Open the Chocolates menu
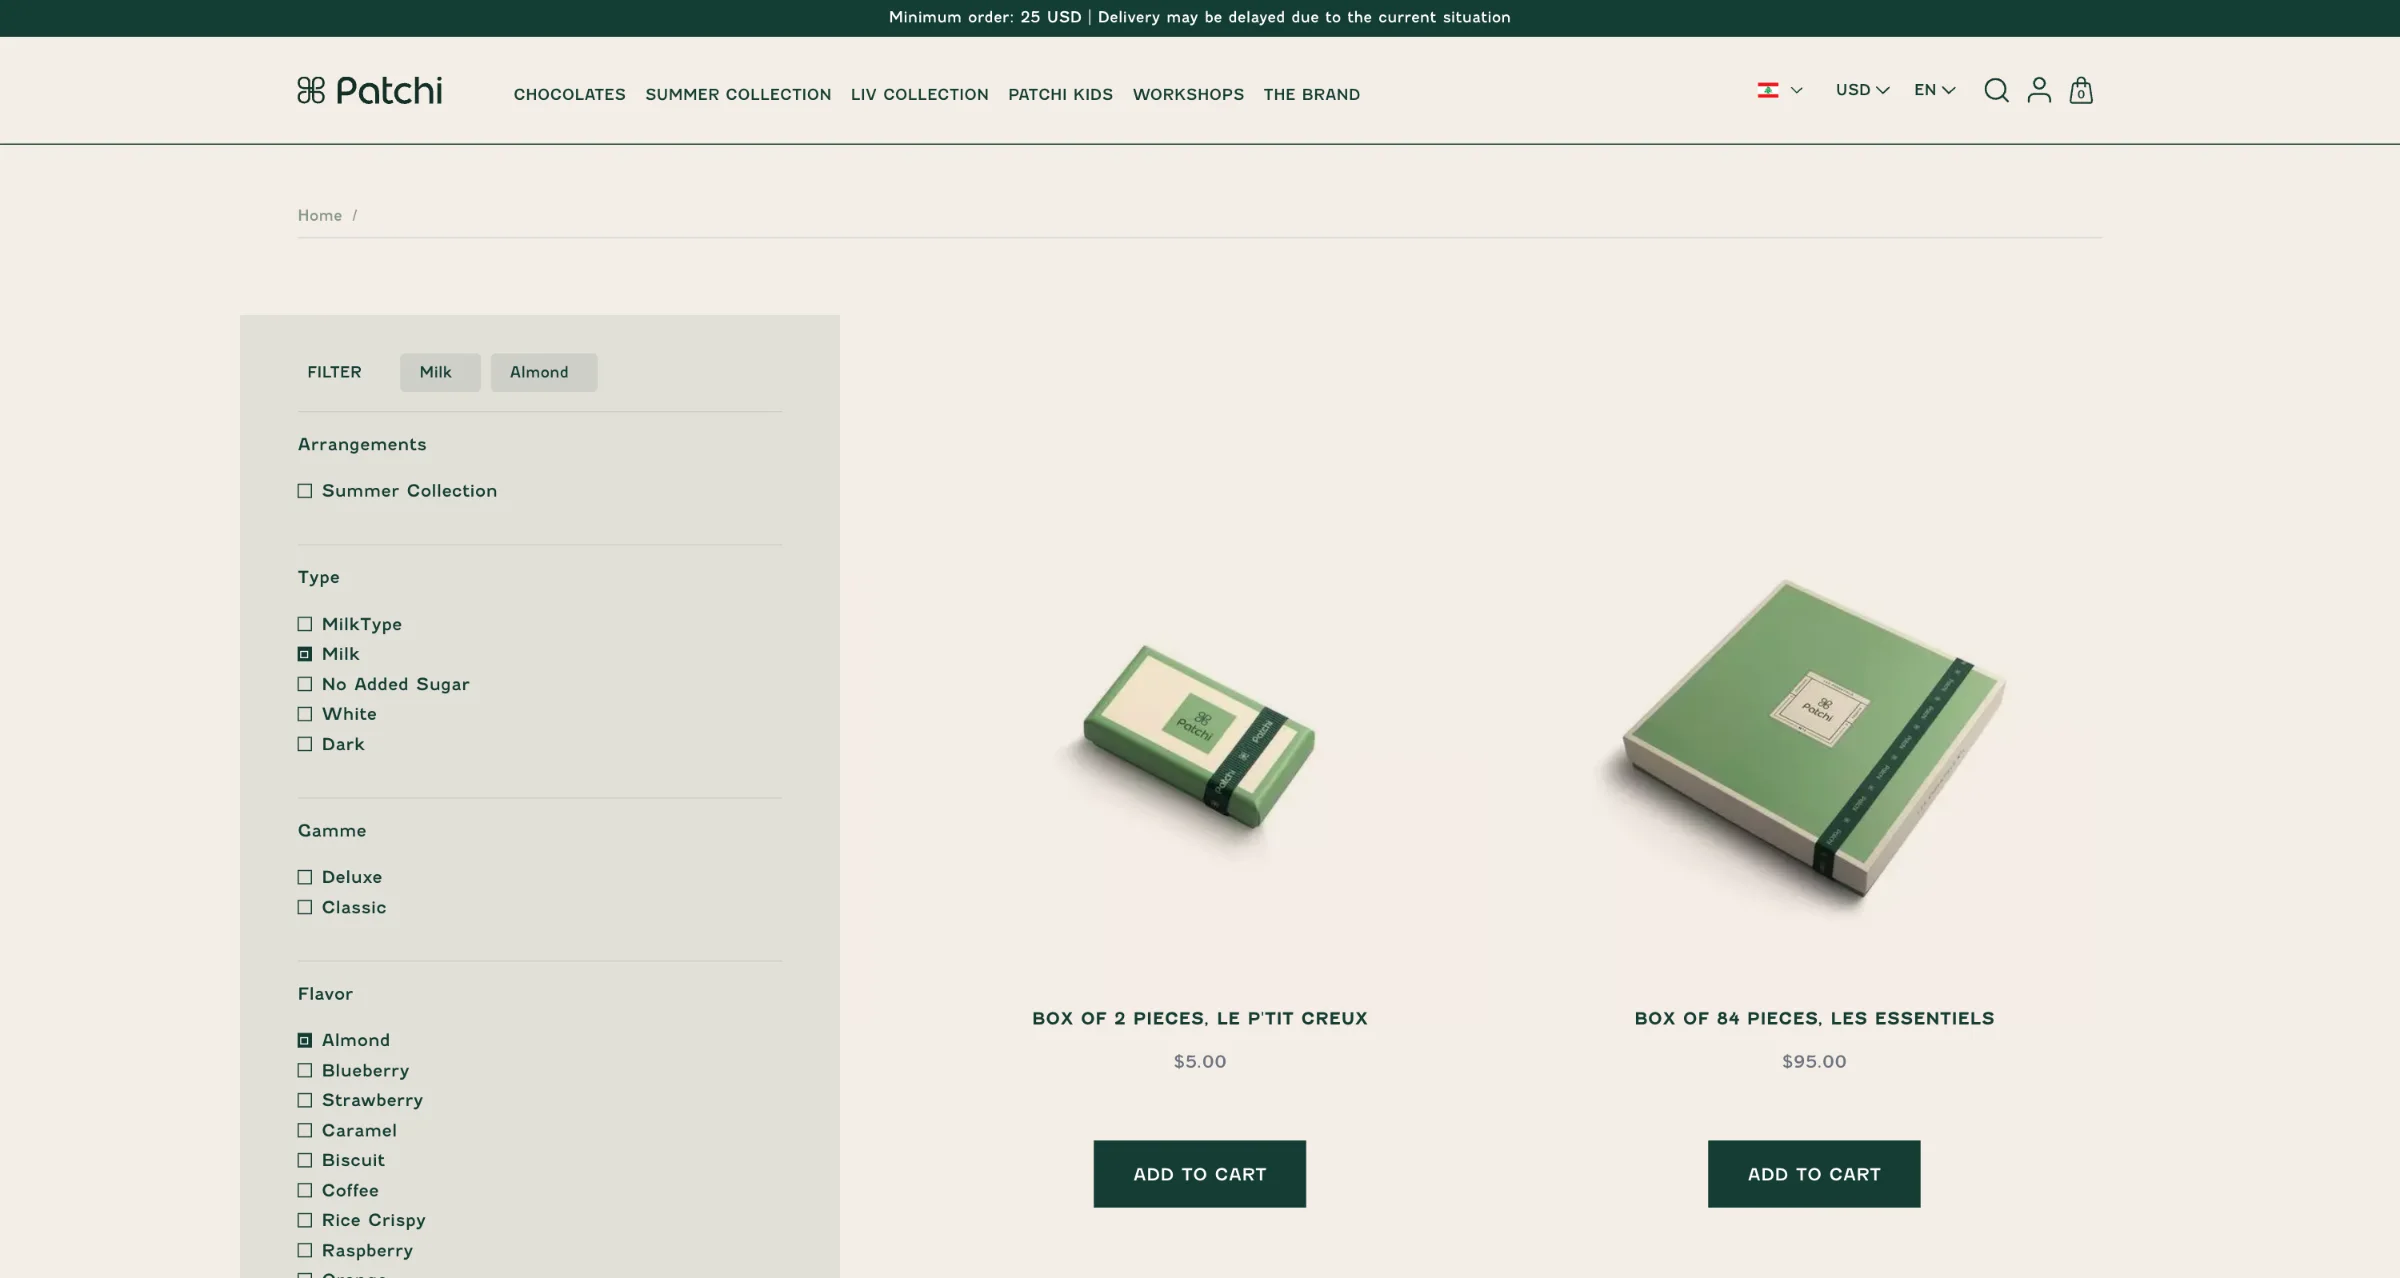 pos(569,94)
